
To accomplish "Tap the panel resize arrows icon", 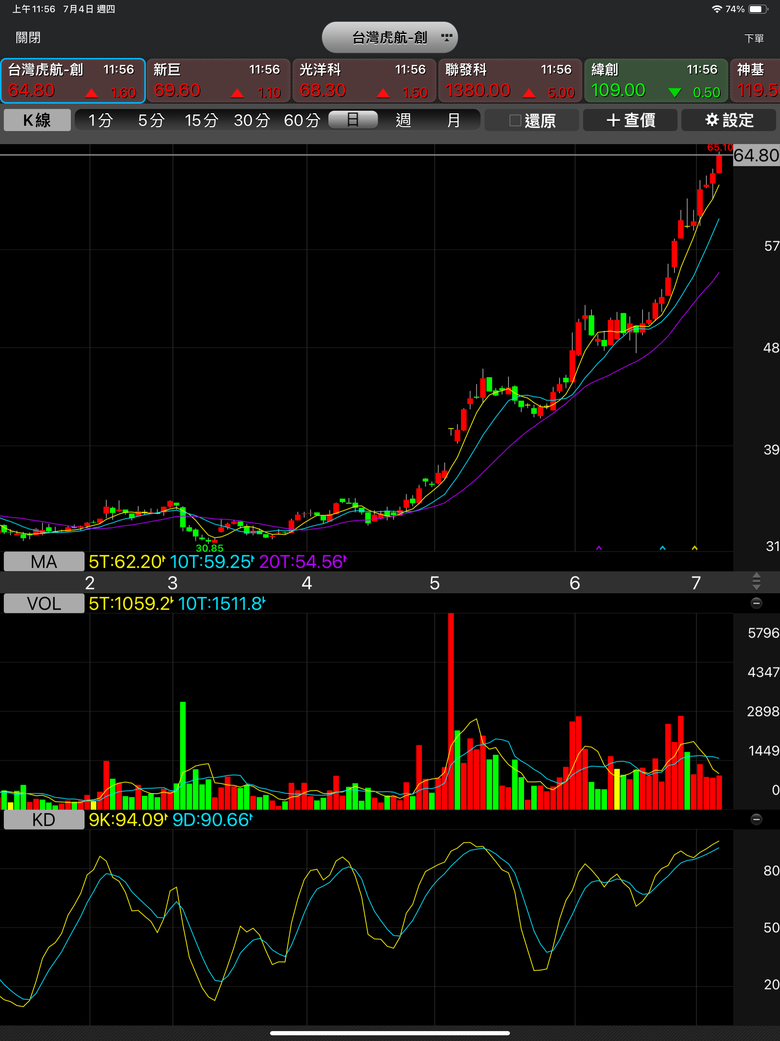I will 755,582.
